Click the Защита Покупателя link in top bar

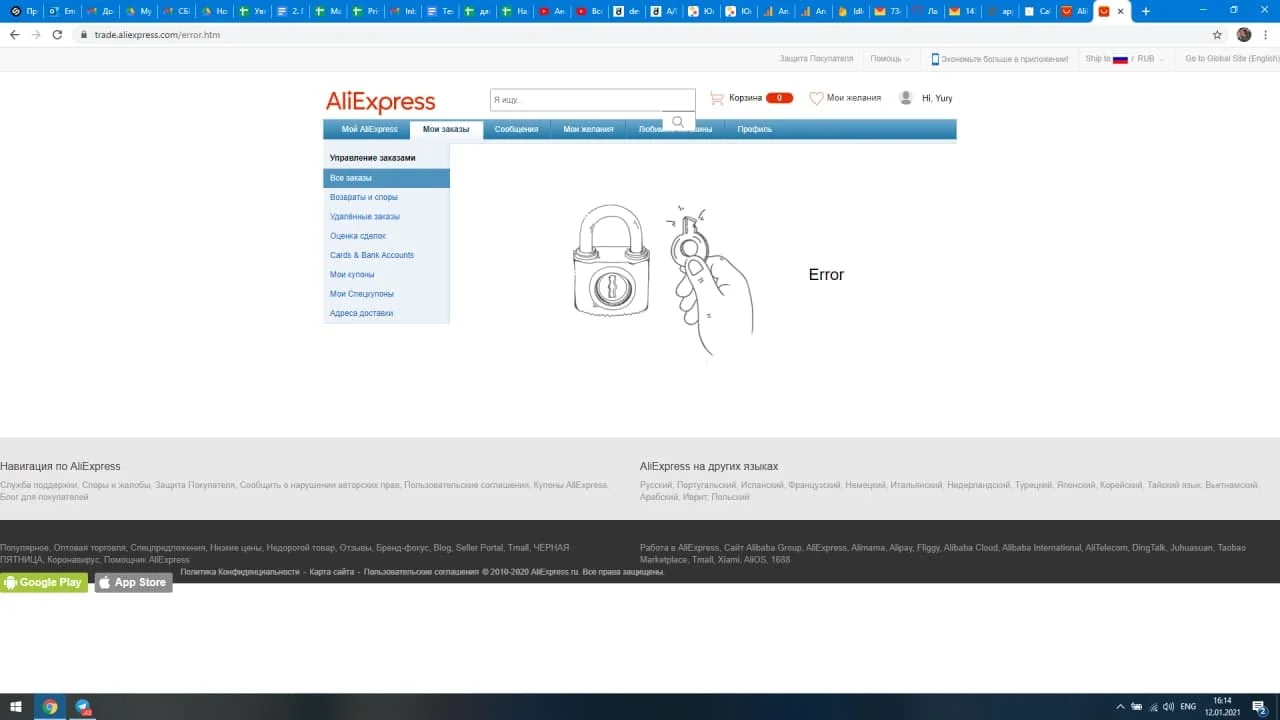[817, 59]
